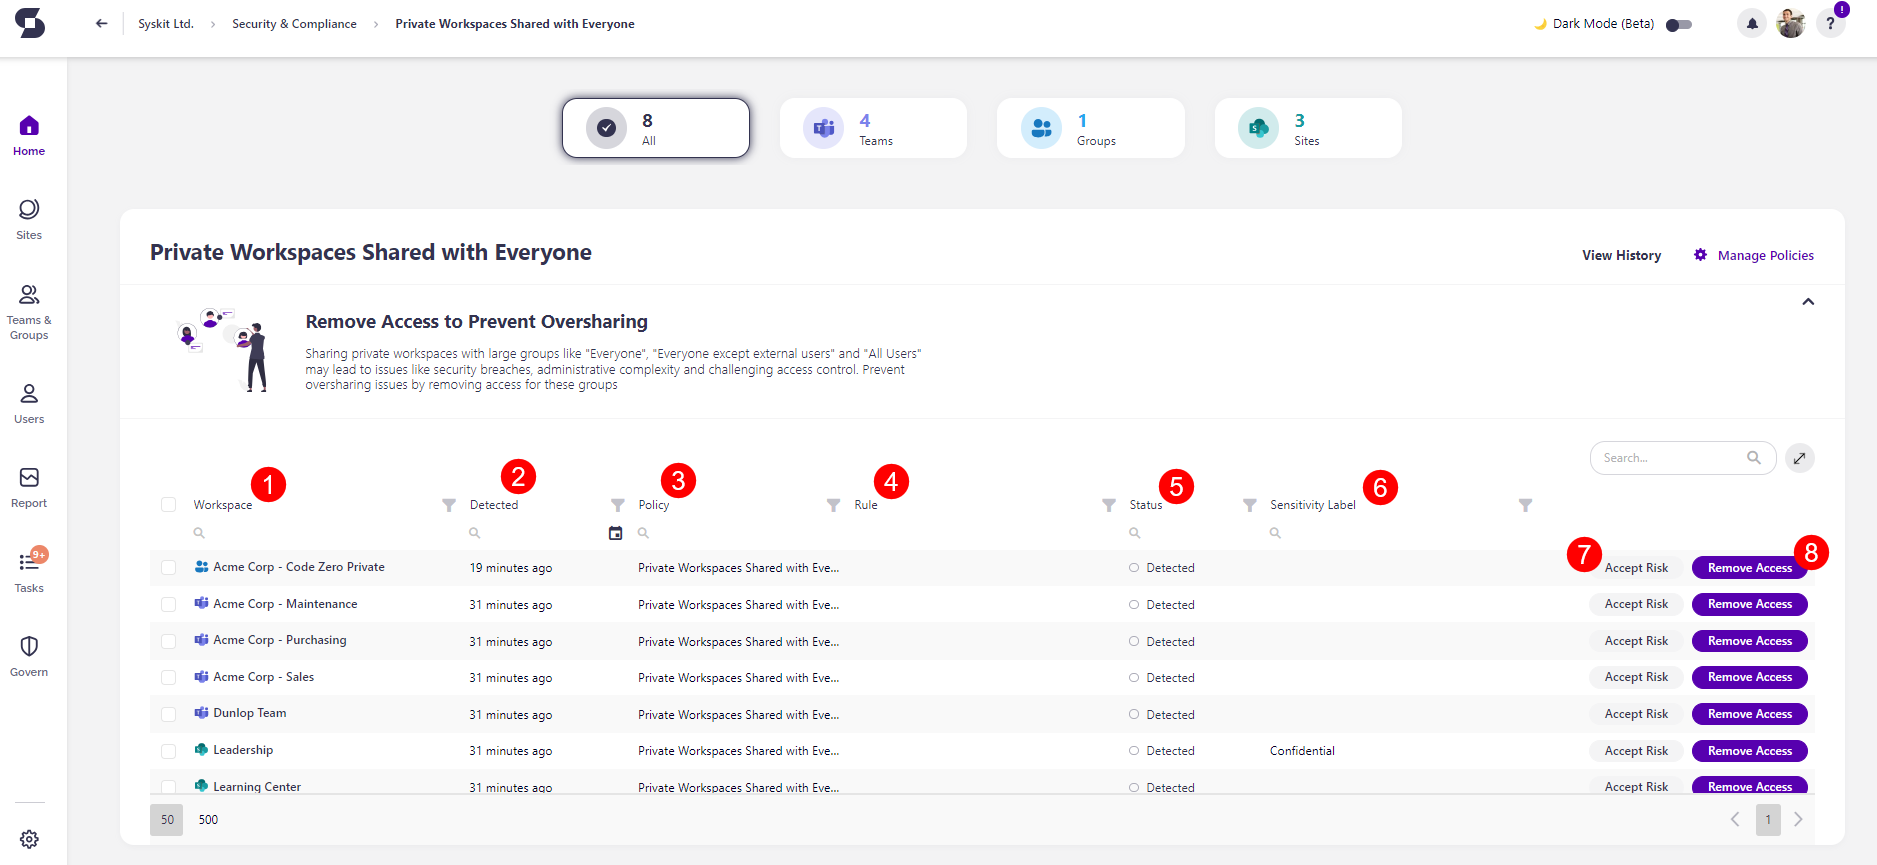This screenshot has height=865, width=1877.
Task: Filter the Policy column
Action: tap(833, 505)
